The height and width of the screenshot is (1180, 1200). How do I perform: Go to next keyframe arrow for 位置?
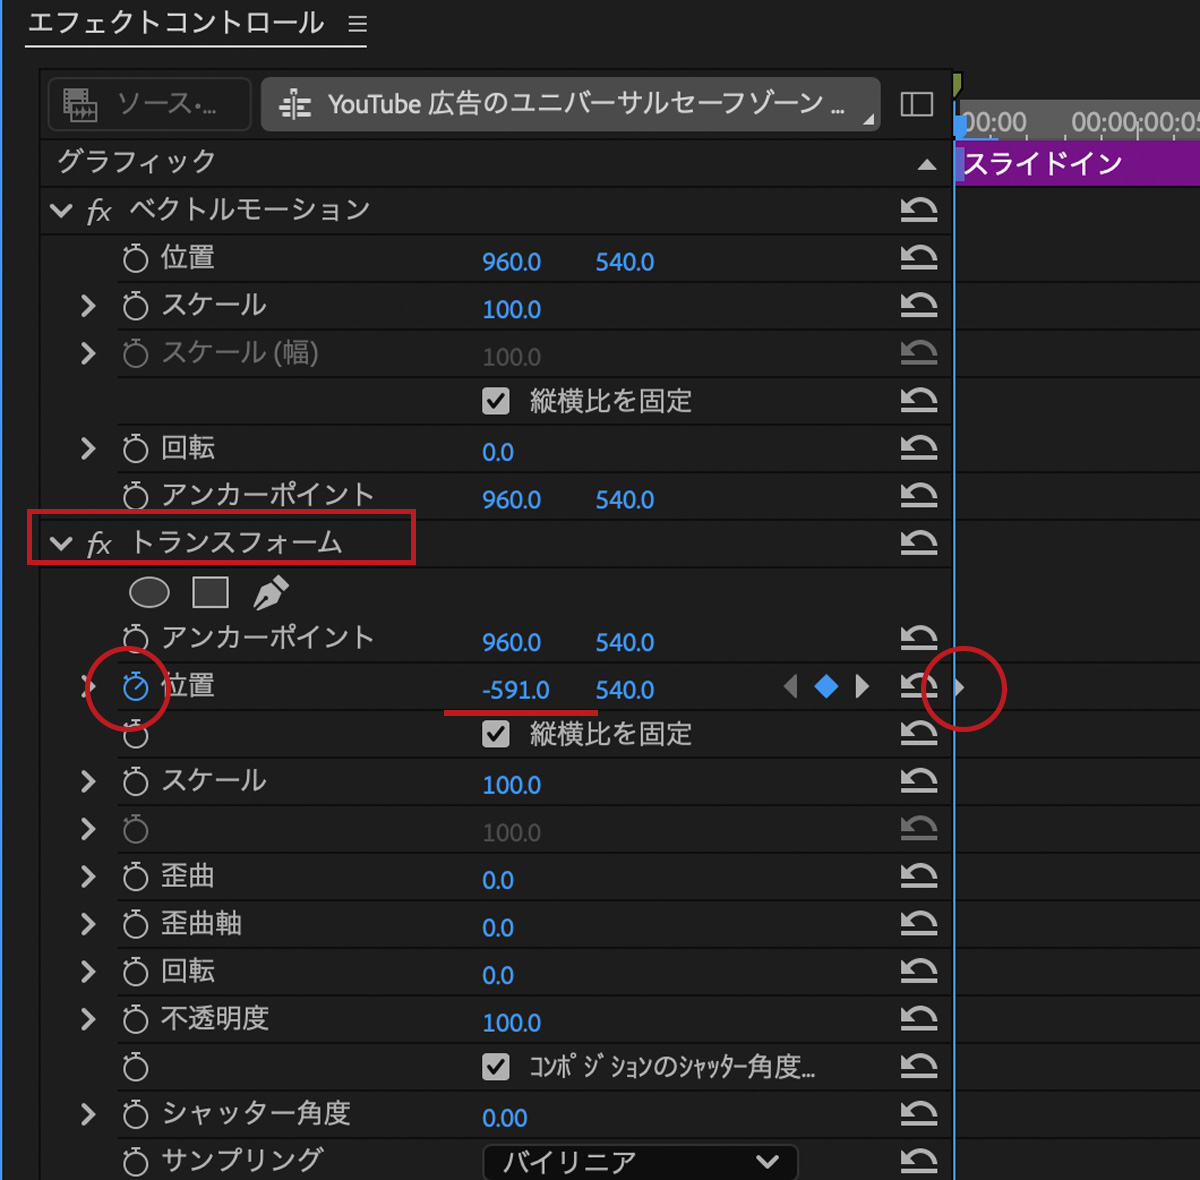(x=862, y=687)
